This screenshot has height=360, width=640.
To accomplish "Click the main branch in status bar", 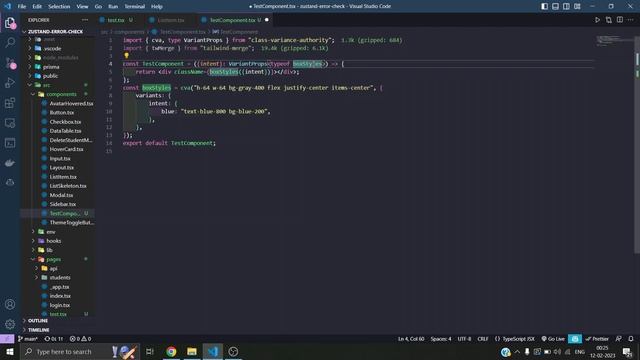I will coord(28,339).
